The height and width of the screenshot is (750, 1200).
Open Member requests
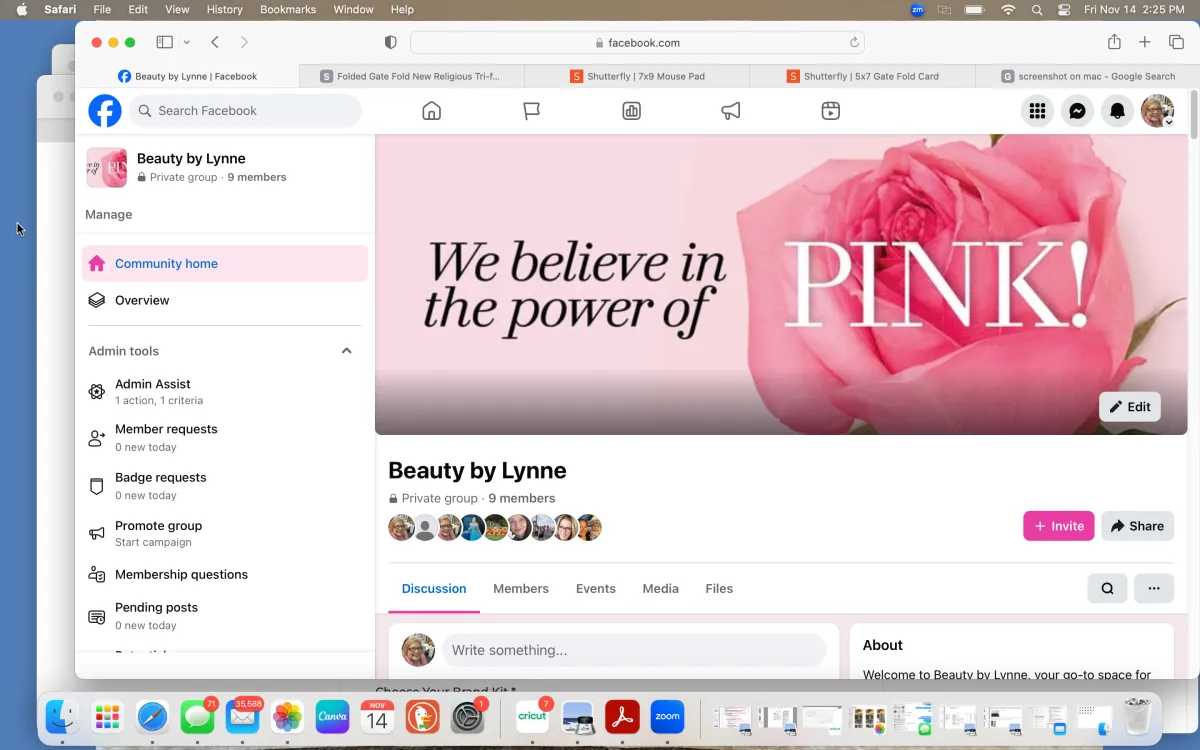pyautogui.click(x=225, y=437)
